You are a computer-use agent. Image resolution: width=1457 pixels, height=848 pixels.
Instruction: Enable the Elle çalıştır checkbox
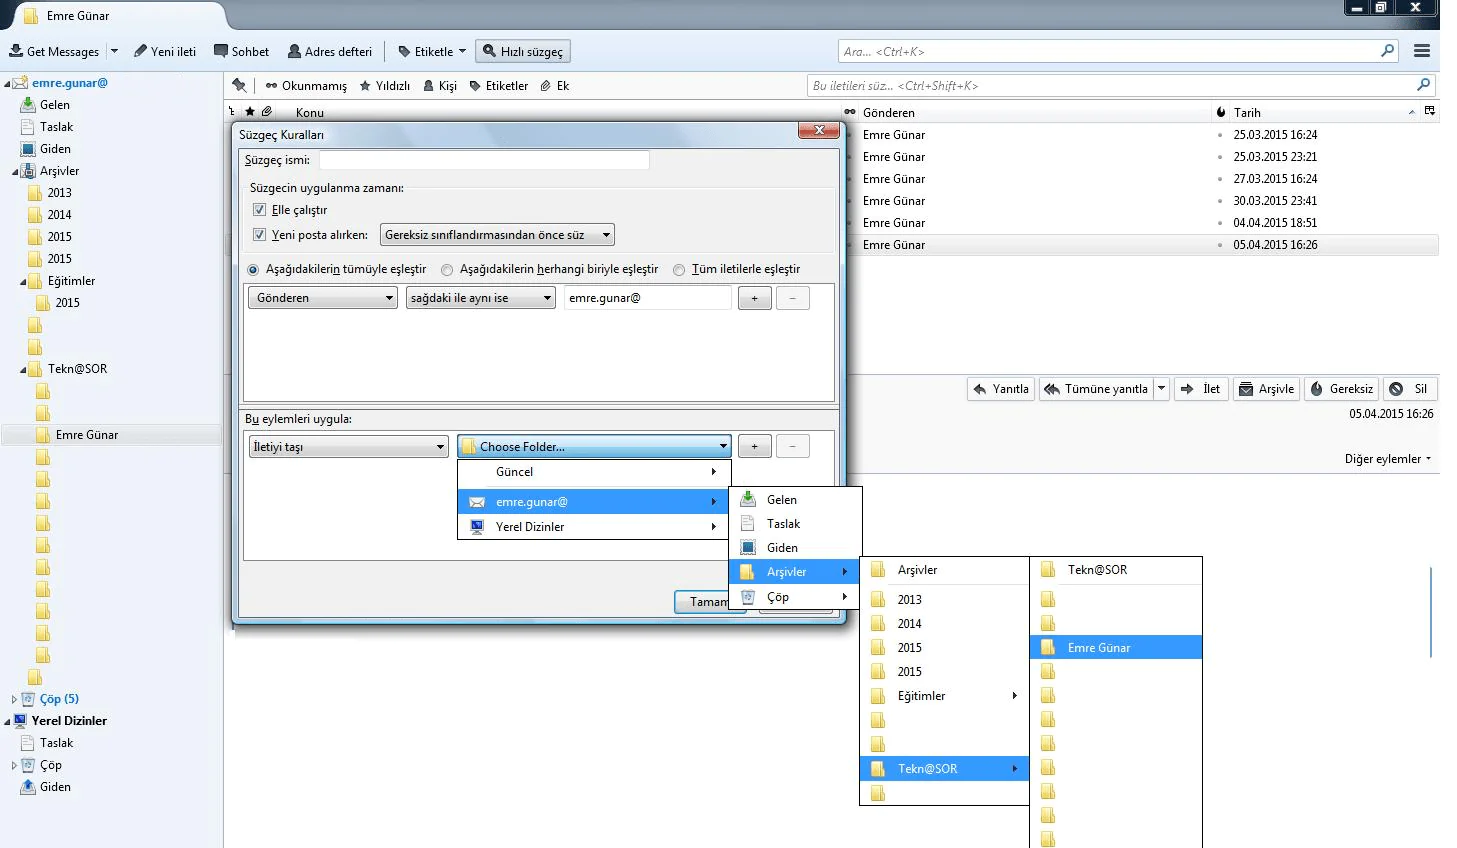click(x=259, y=210)
